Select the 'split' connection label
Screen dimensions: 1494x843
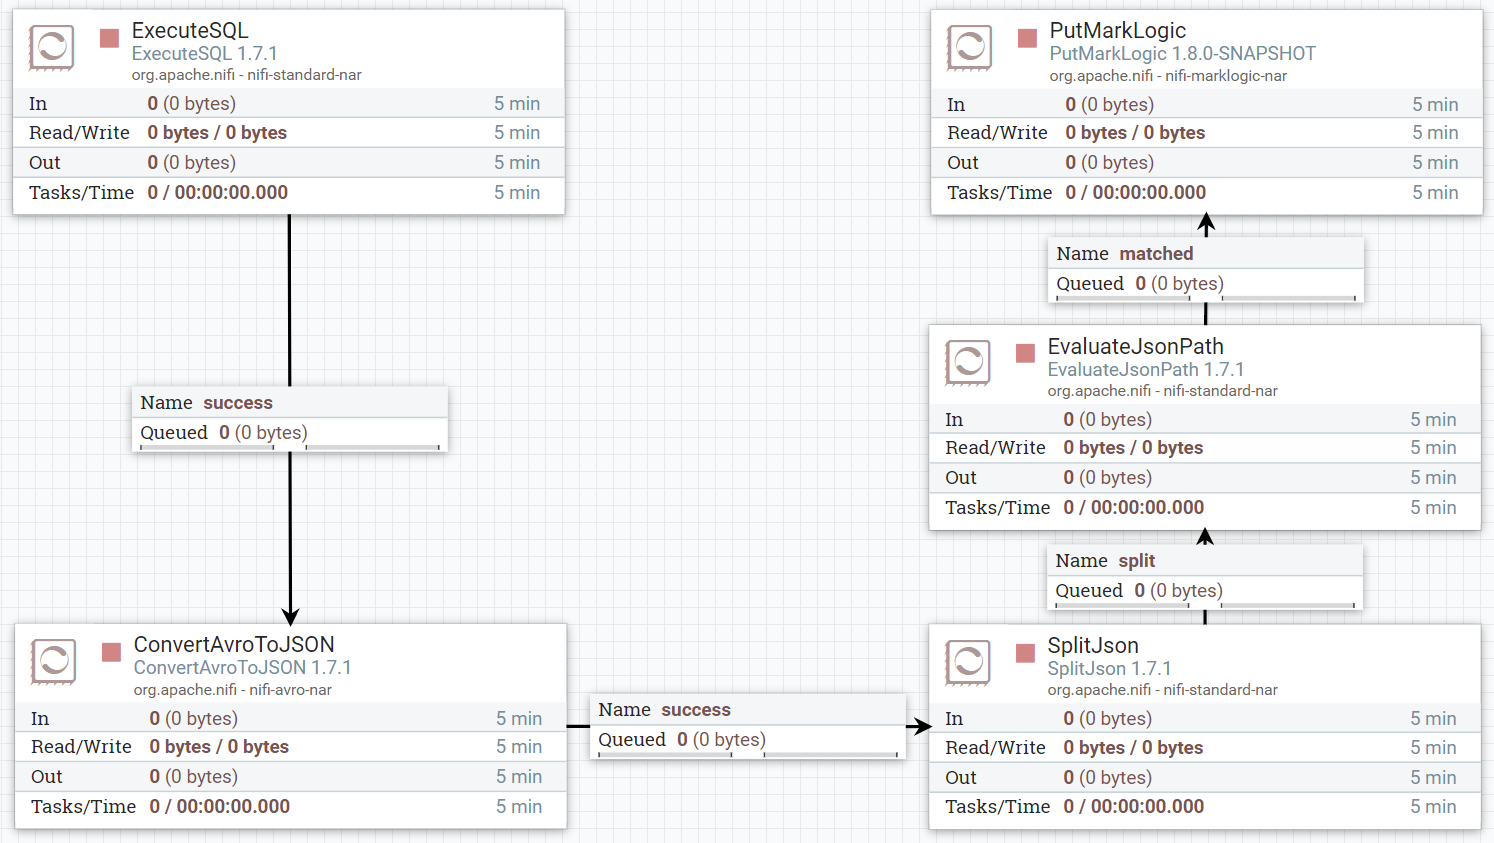point(1136,561)
